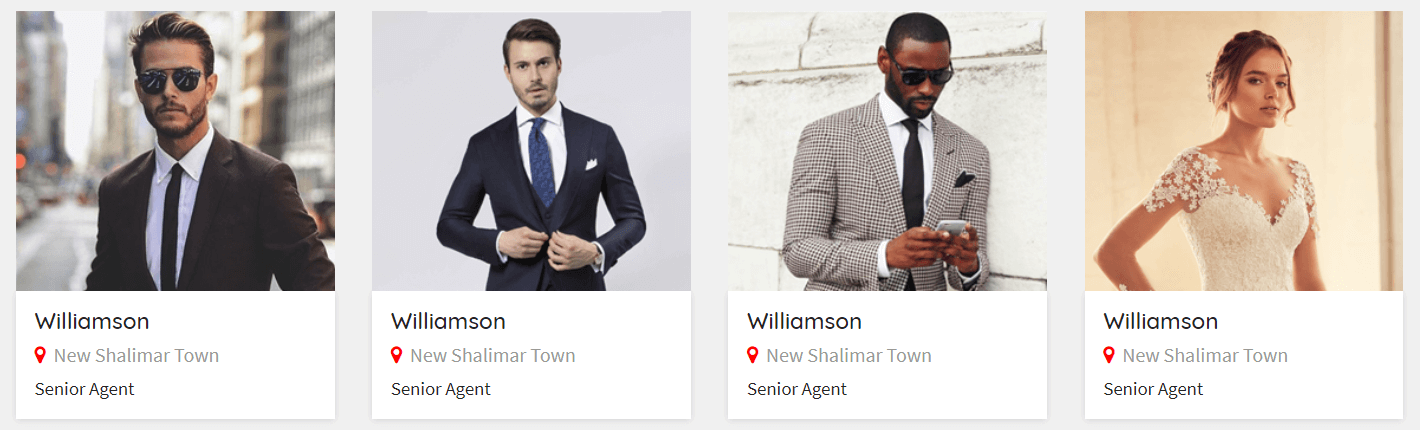Screen dimensions: 1420x430
Task: Click Senior Agent label on second card
Action: 441,389
